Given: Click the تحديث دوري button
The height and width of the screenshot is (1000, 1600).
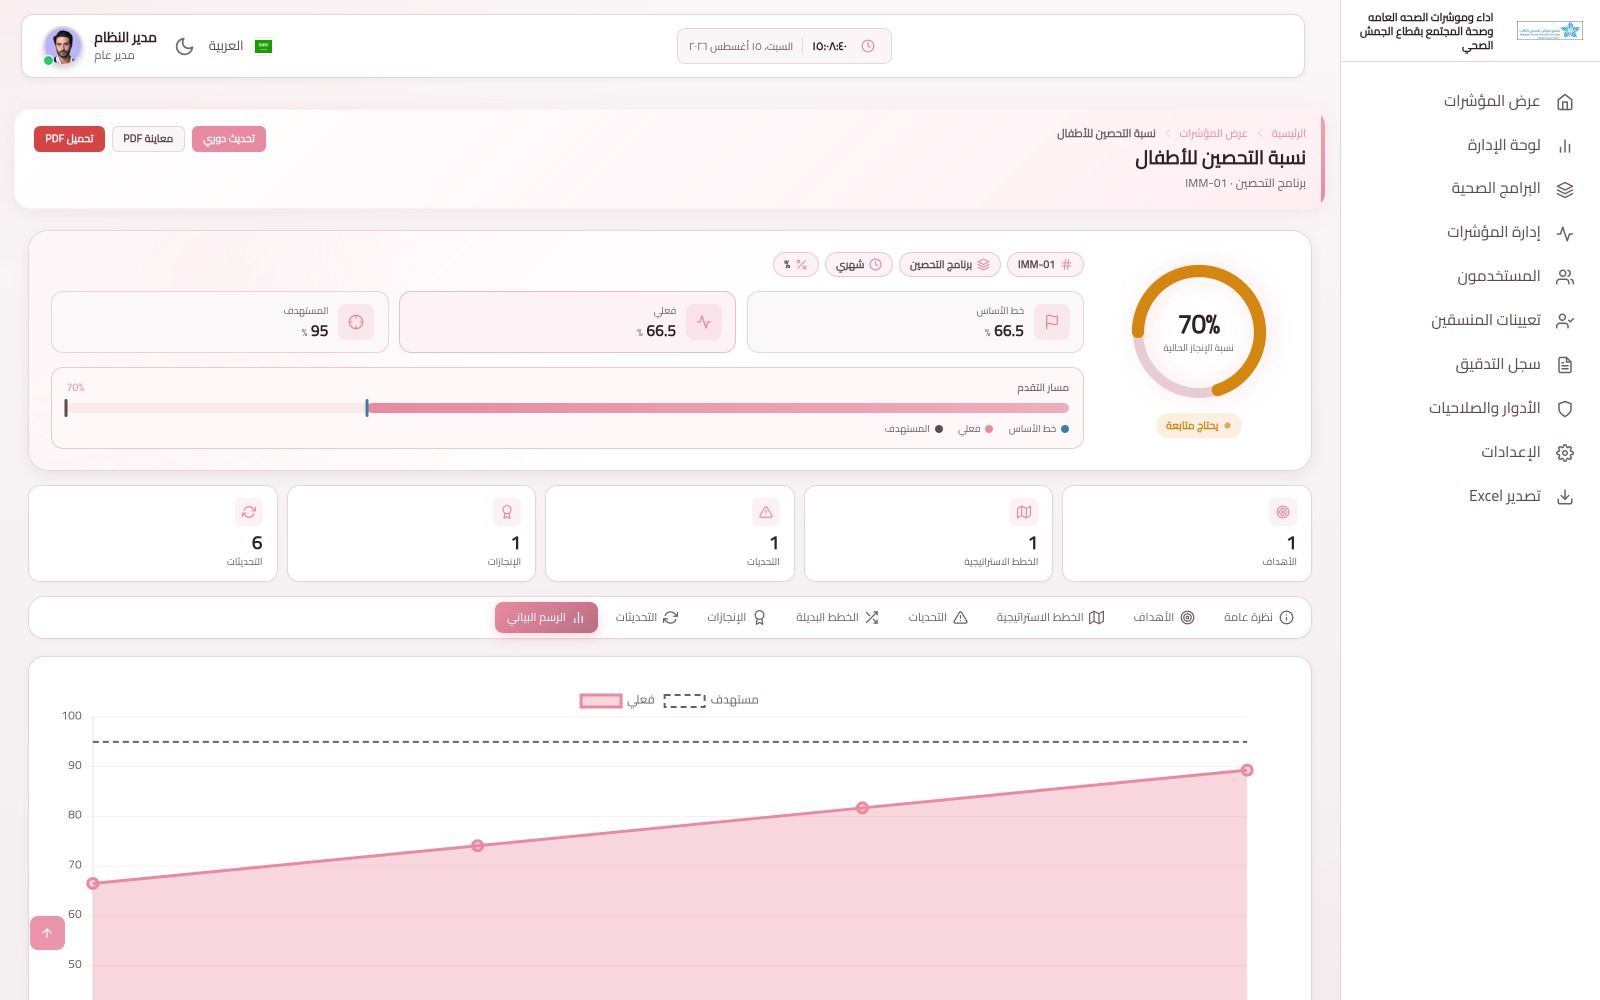Looking at the screenshot, I should (x=229, y=139).
